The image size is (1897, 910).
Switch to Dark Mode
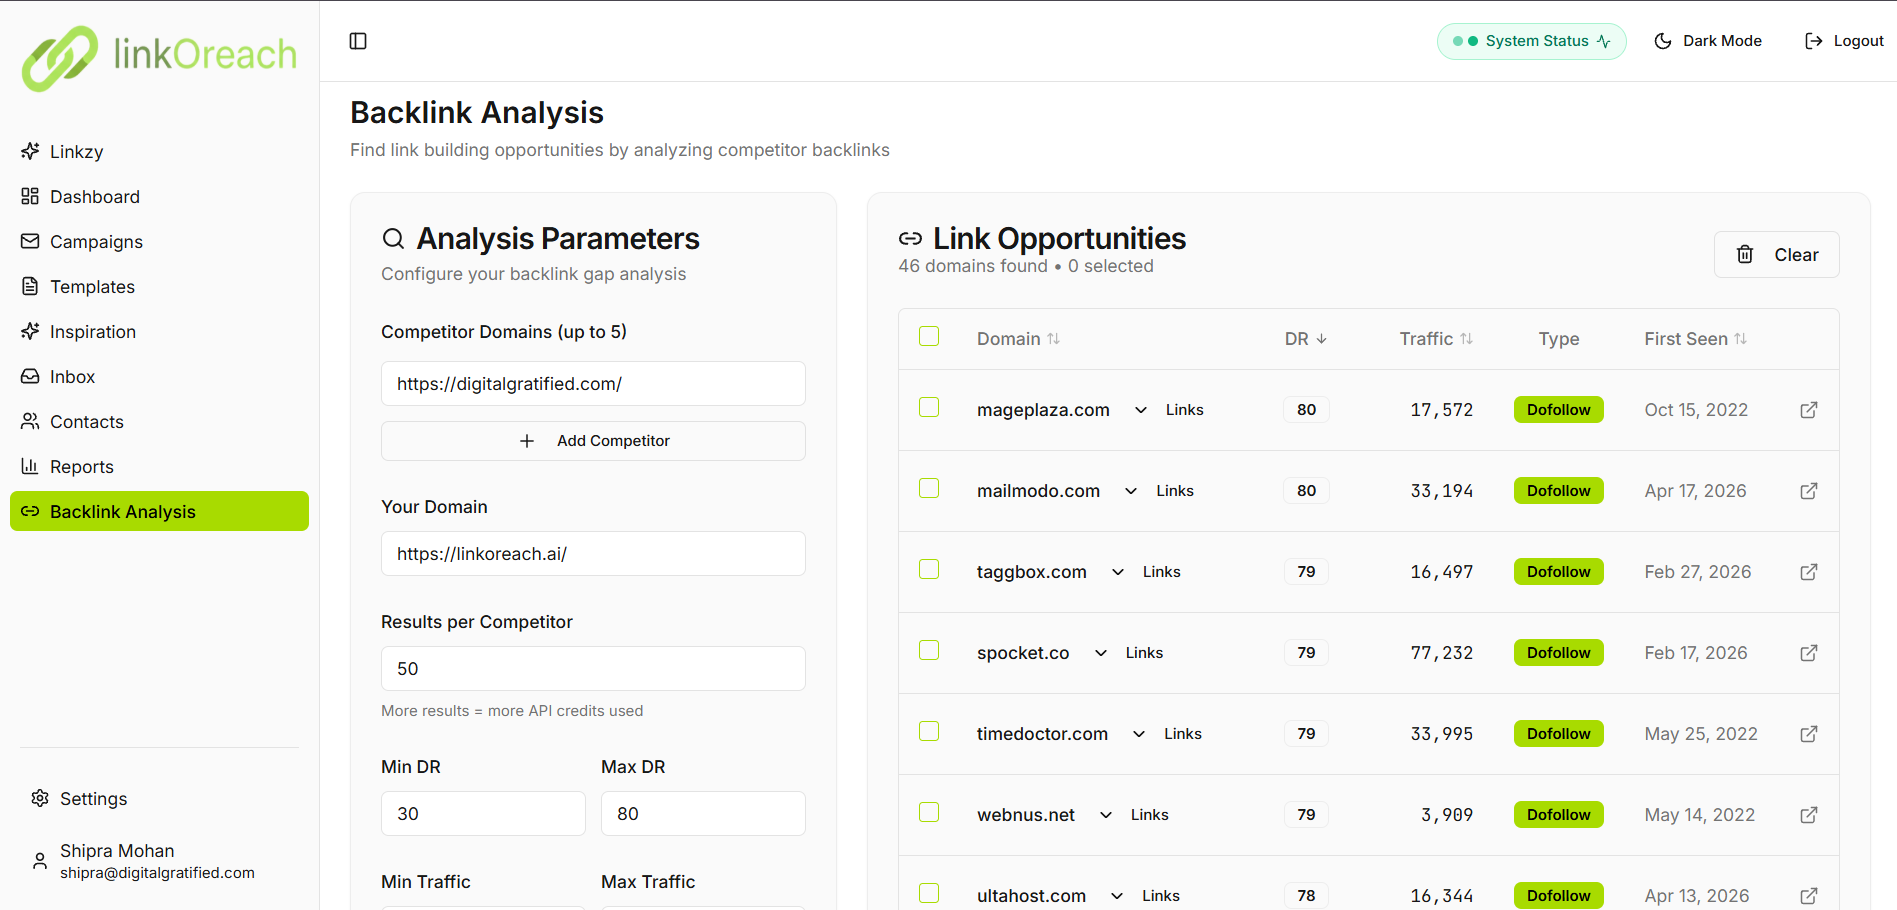pos(1708,41)
